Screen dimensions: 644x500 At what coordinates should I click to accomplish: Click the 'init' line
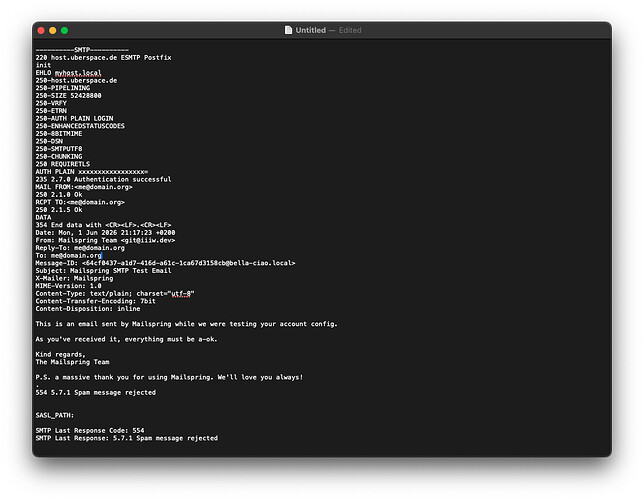click(43, 65)
